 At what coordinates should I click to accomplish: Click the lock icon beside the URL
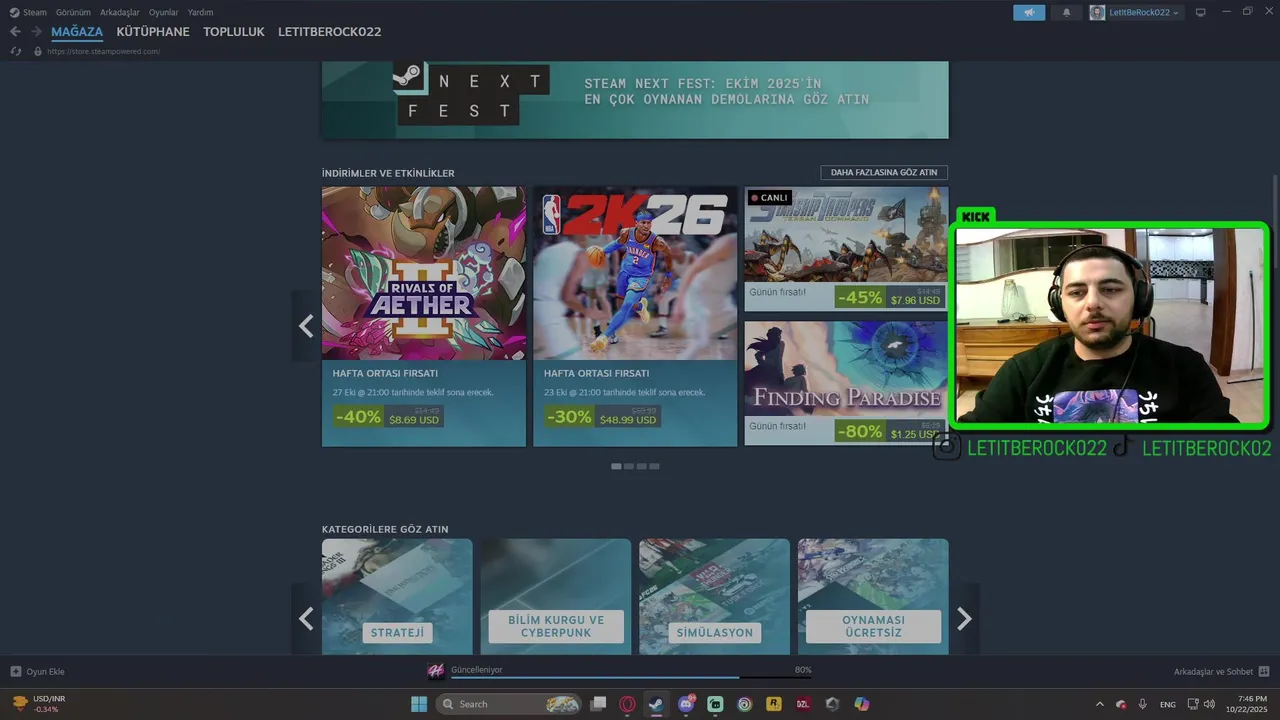point(38,51)
